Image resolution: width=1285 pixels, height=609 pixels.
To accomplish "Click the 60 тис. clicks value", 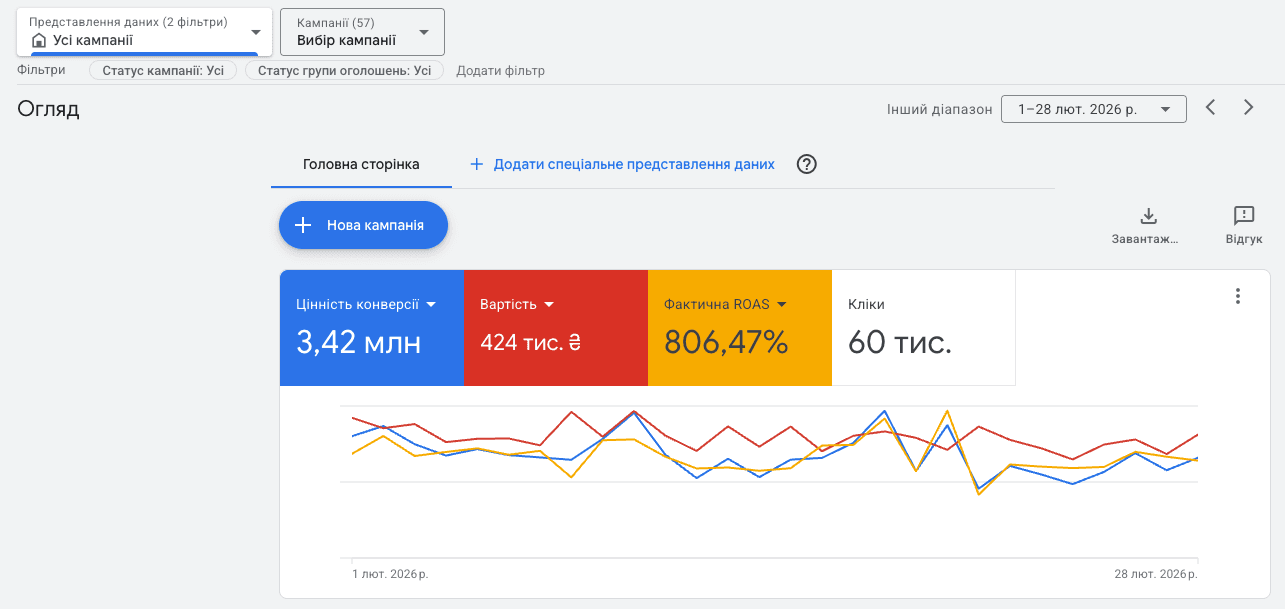I will click(x=900, y=343).
